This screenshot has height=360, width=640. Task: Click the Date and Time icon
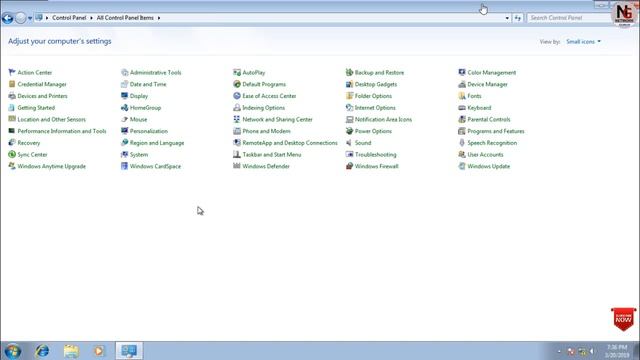click(x=124, y=84)
